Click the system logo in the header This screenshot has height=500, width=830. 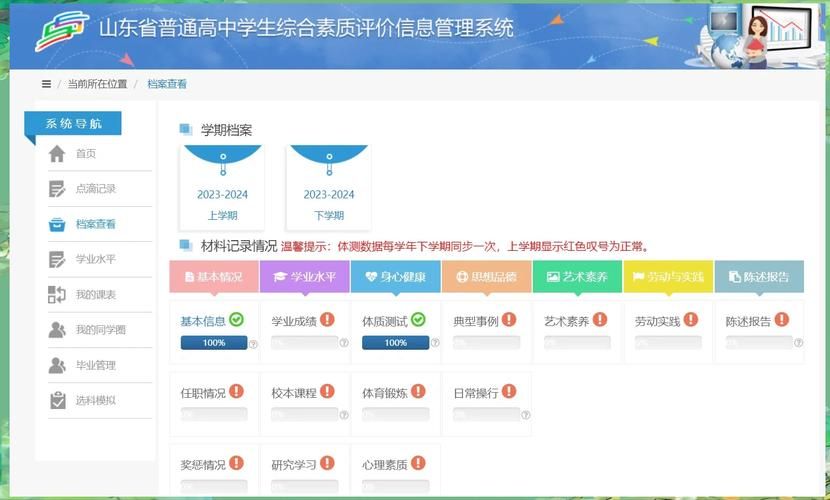62,30
